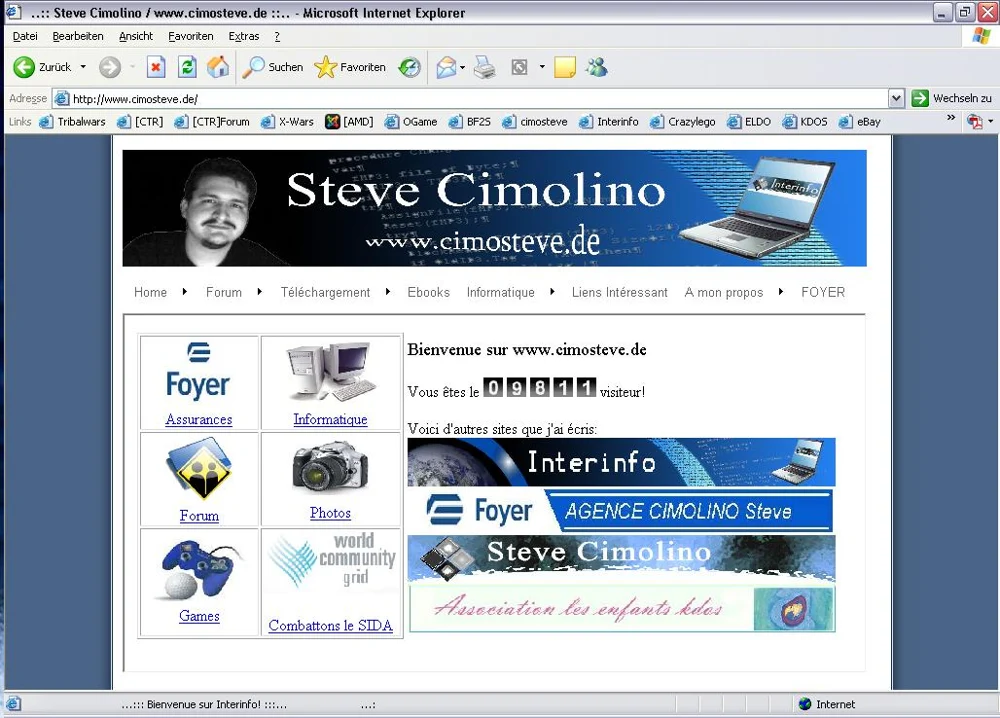Viewport: 1000px width, 718px height.
Task: Expand the arrow next to Home menu
Action: (184, 292)
